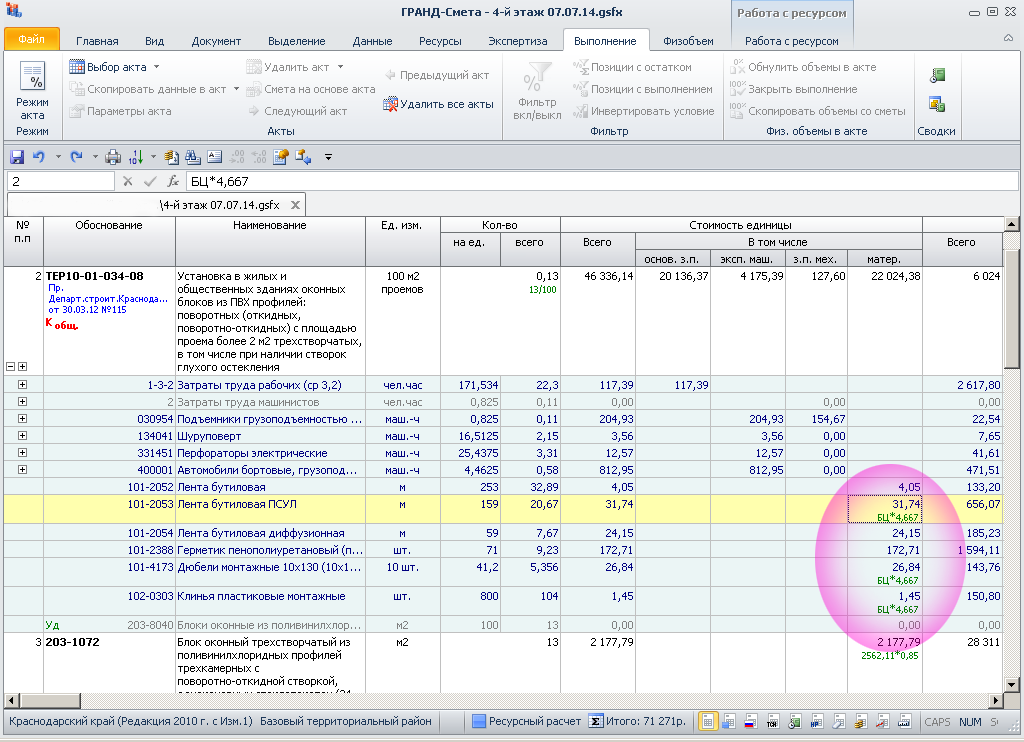Click the Save icon in quick access toolbar
This screenshot has width=1024, height=742.
pos(16,157)
